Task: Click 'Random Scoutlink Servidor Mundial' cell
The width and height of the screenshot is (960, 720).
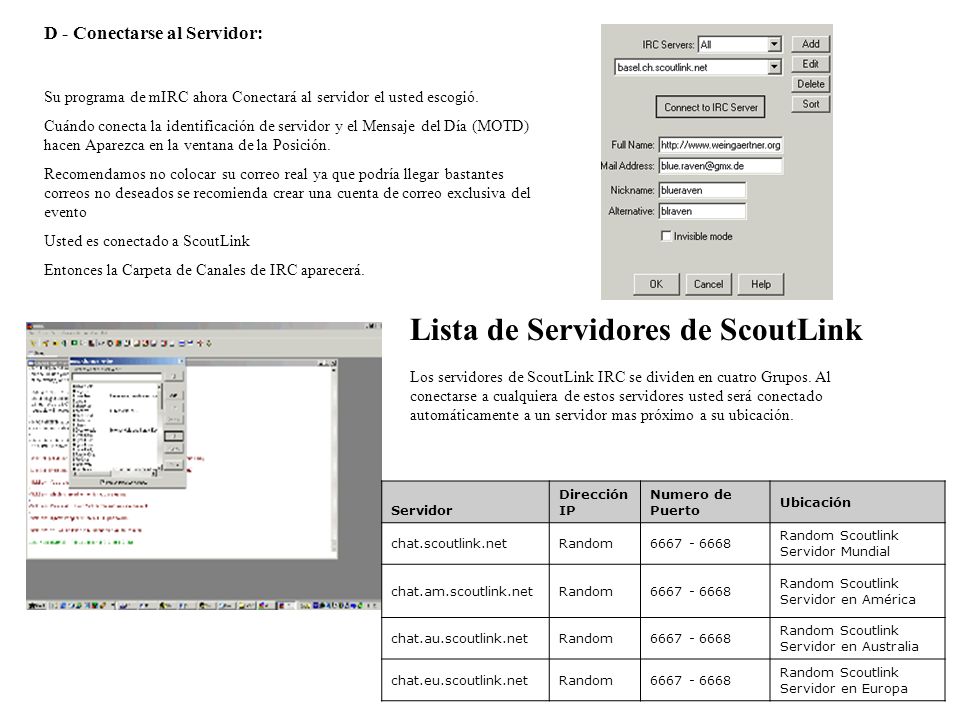Action: point(858,544)
